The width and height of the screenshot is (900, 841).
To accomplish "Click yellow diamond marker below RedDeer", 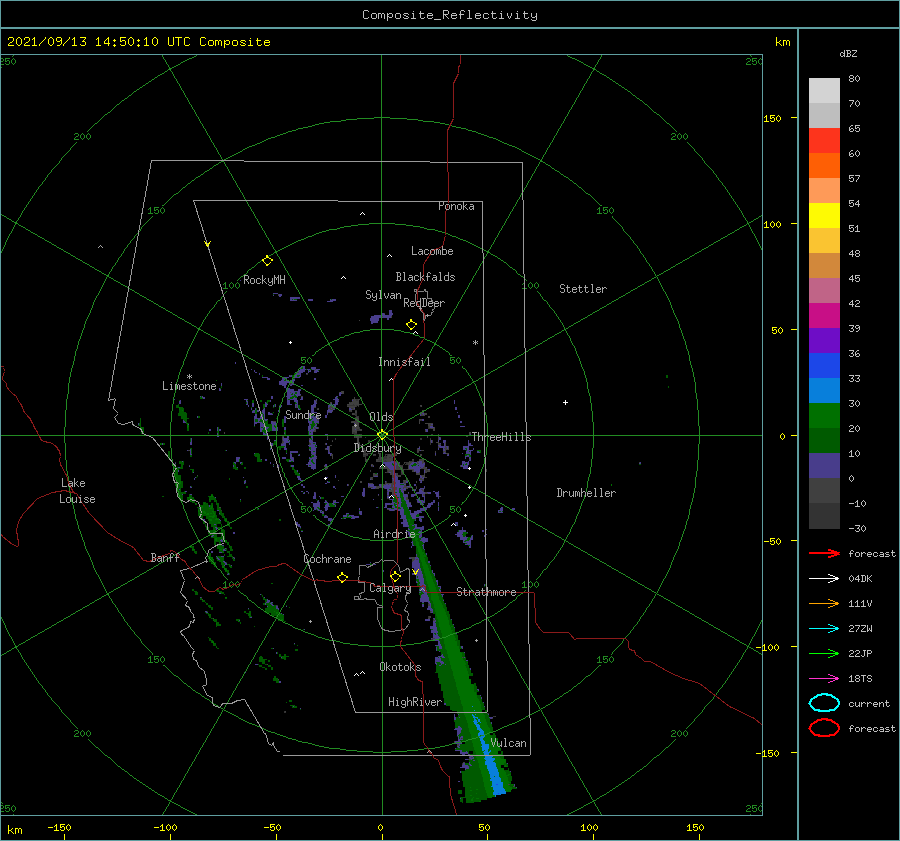I will click(x=412, y=325).
